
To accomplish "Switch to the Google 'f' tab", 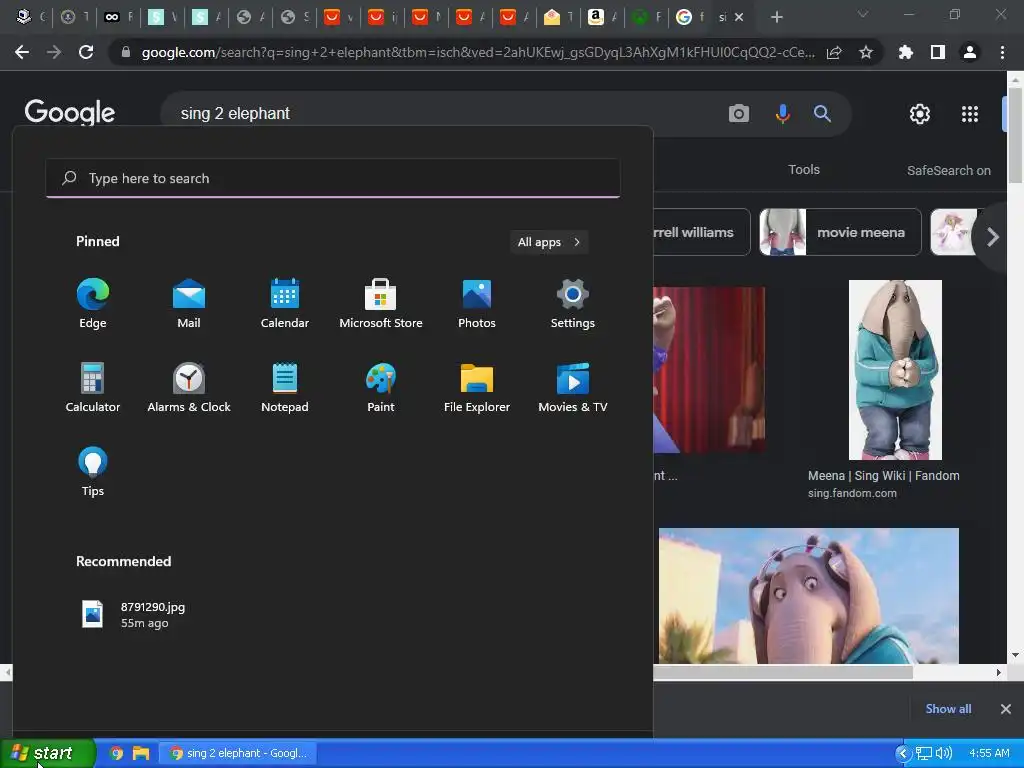I will point(690,17).
